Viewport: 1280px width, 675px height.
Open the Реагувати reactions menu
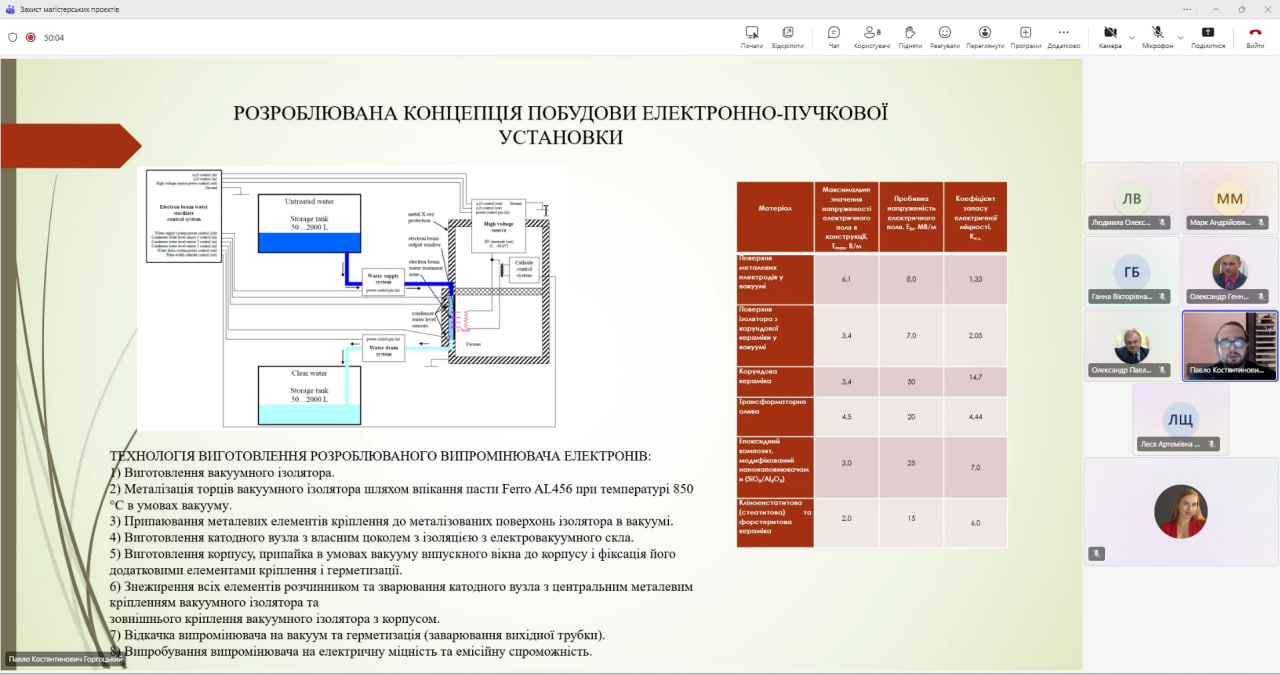pyautogui.click(x=944, y=37)
